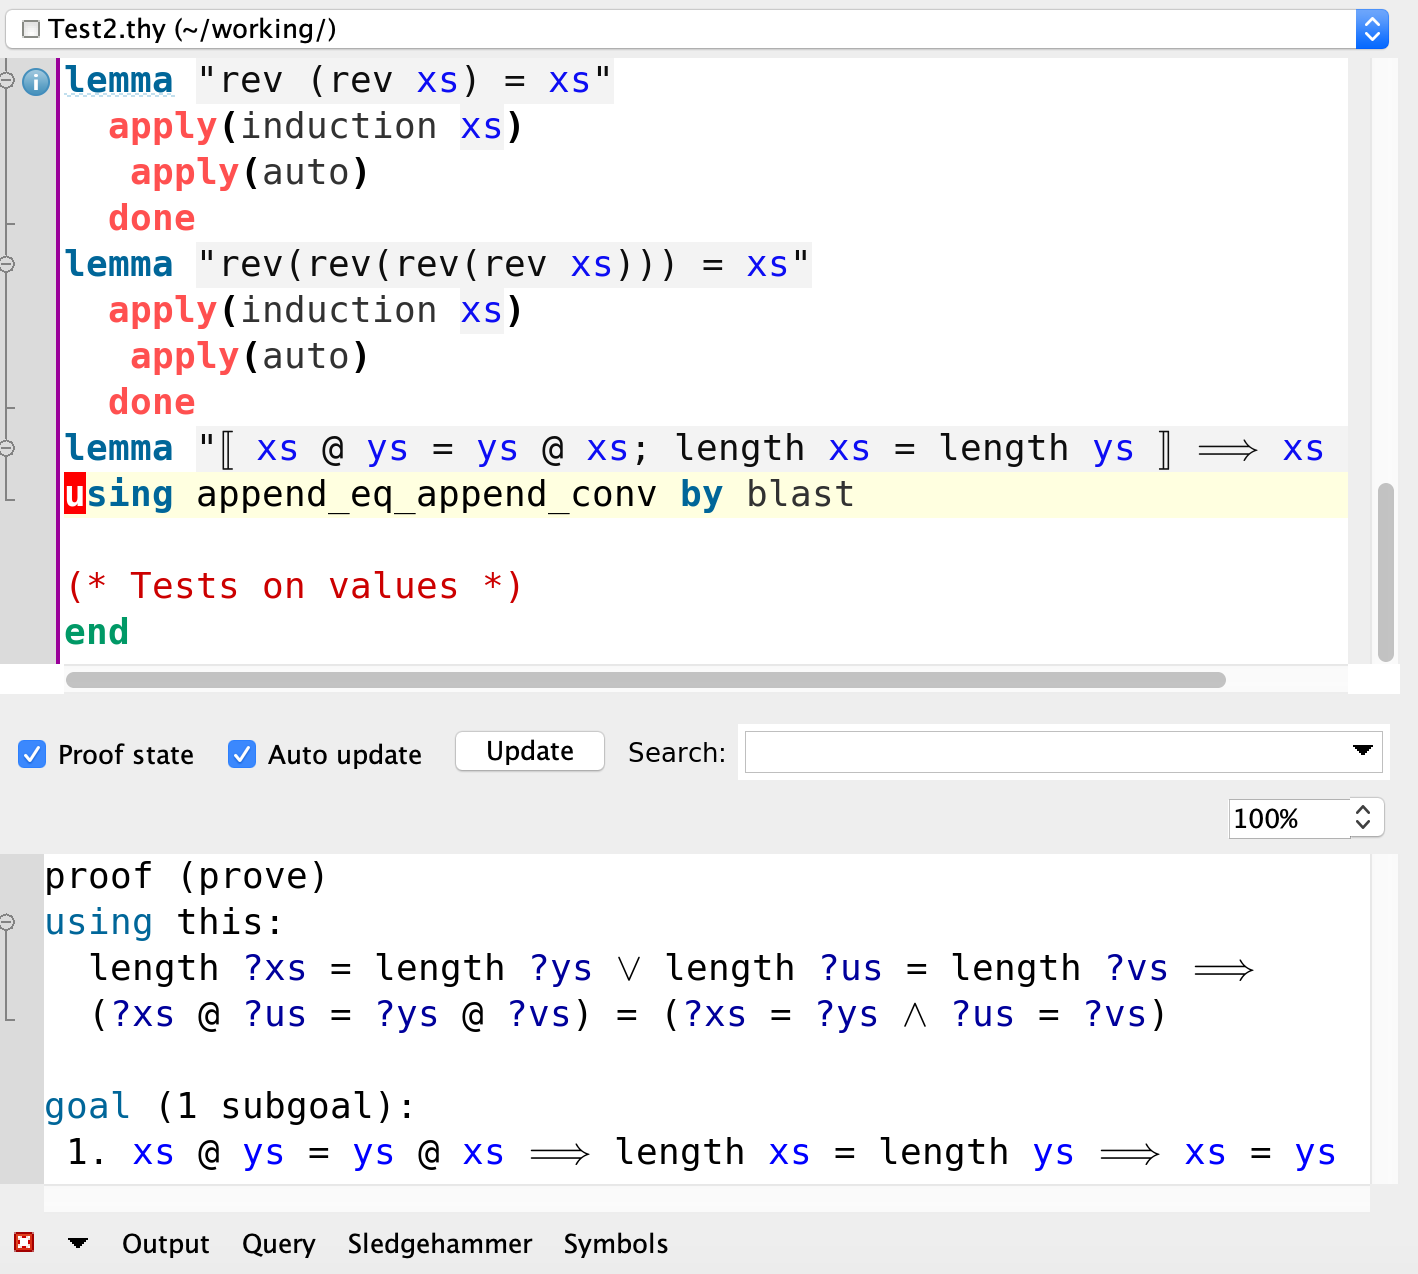The height and width of the screenshot is (1274, 1418).
Task: Toggle the Auto update checkbox
Action: (242, 754)
